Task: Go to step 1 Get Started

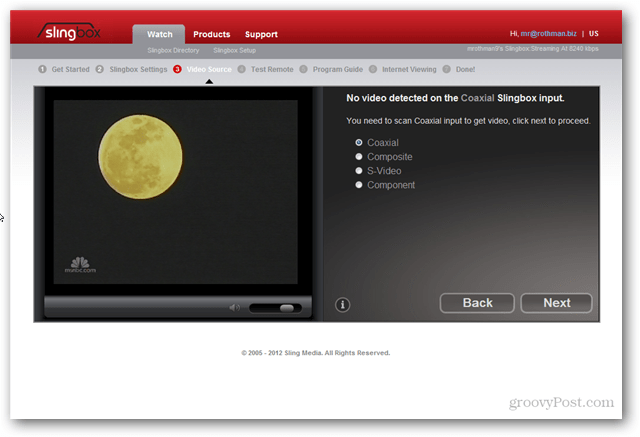Action: pyautogui.click(x=64, y=69)
